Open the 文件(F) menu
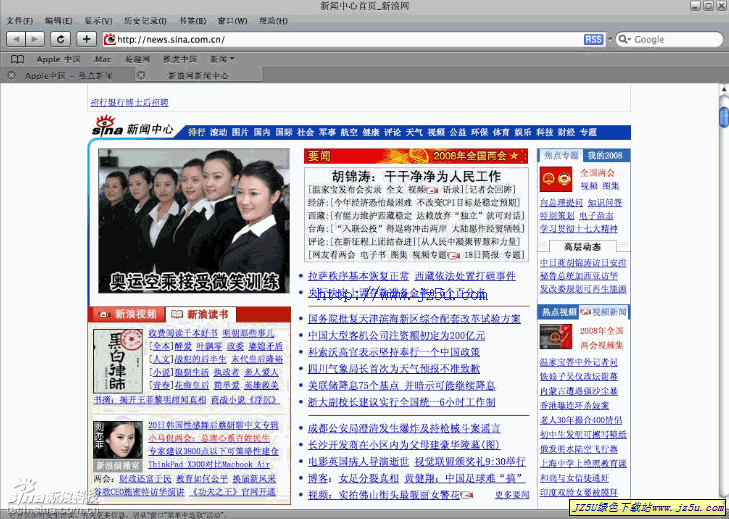The width and height of the screenshot is (729, 519). 20,21
